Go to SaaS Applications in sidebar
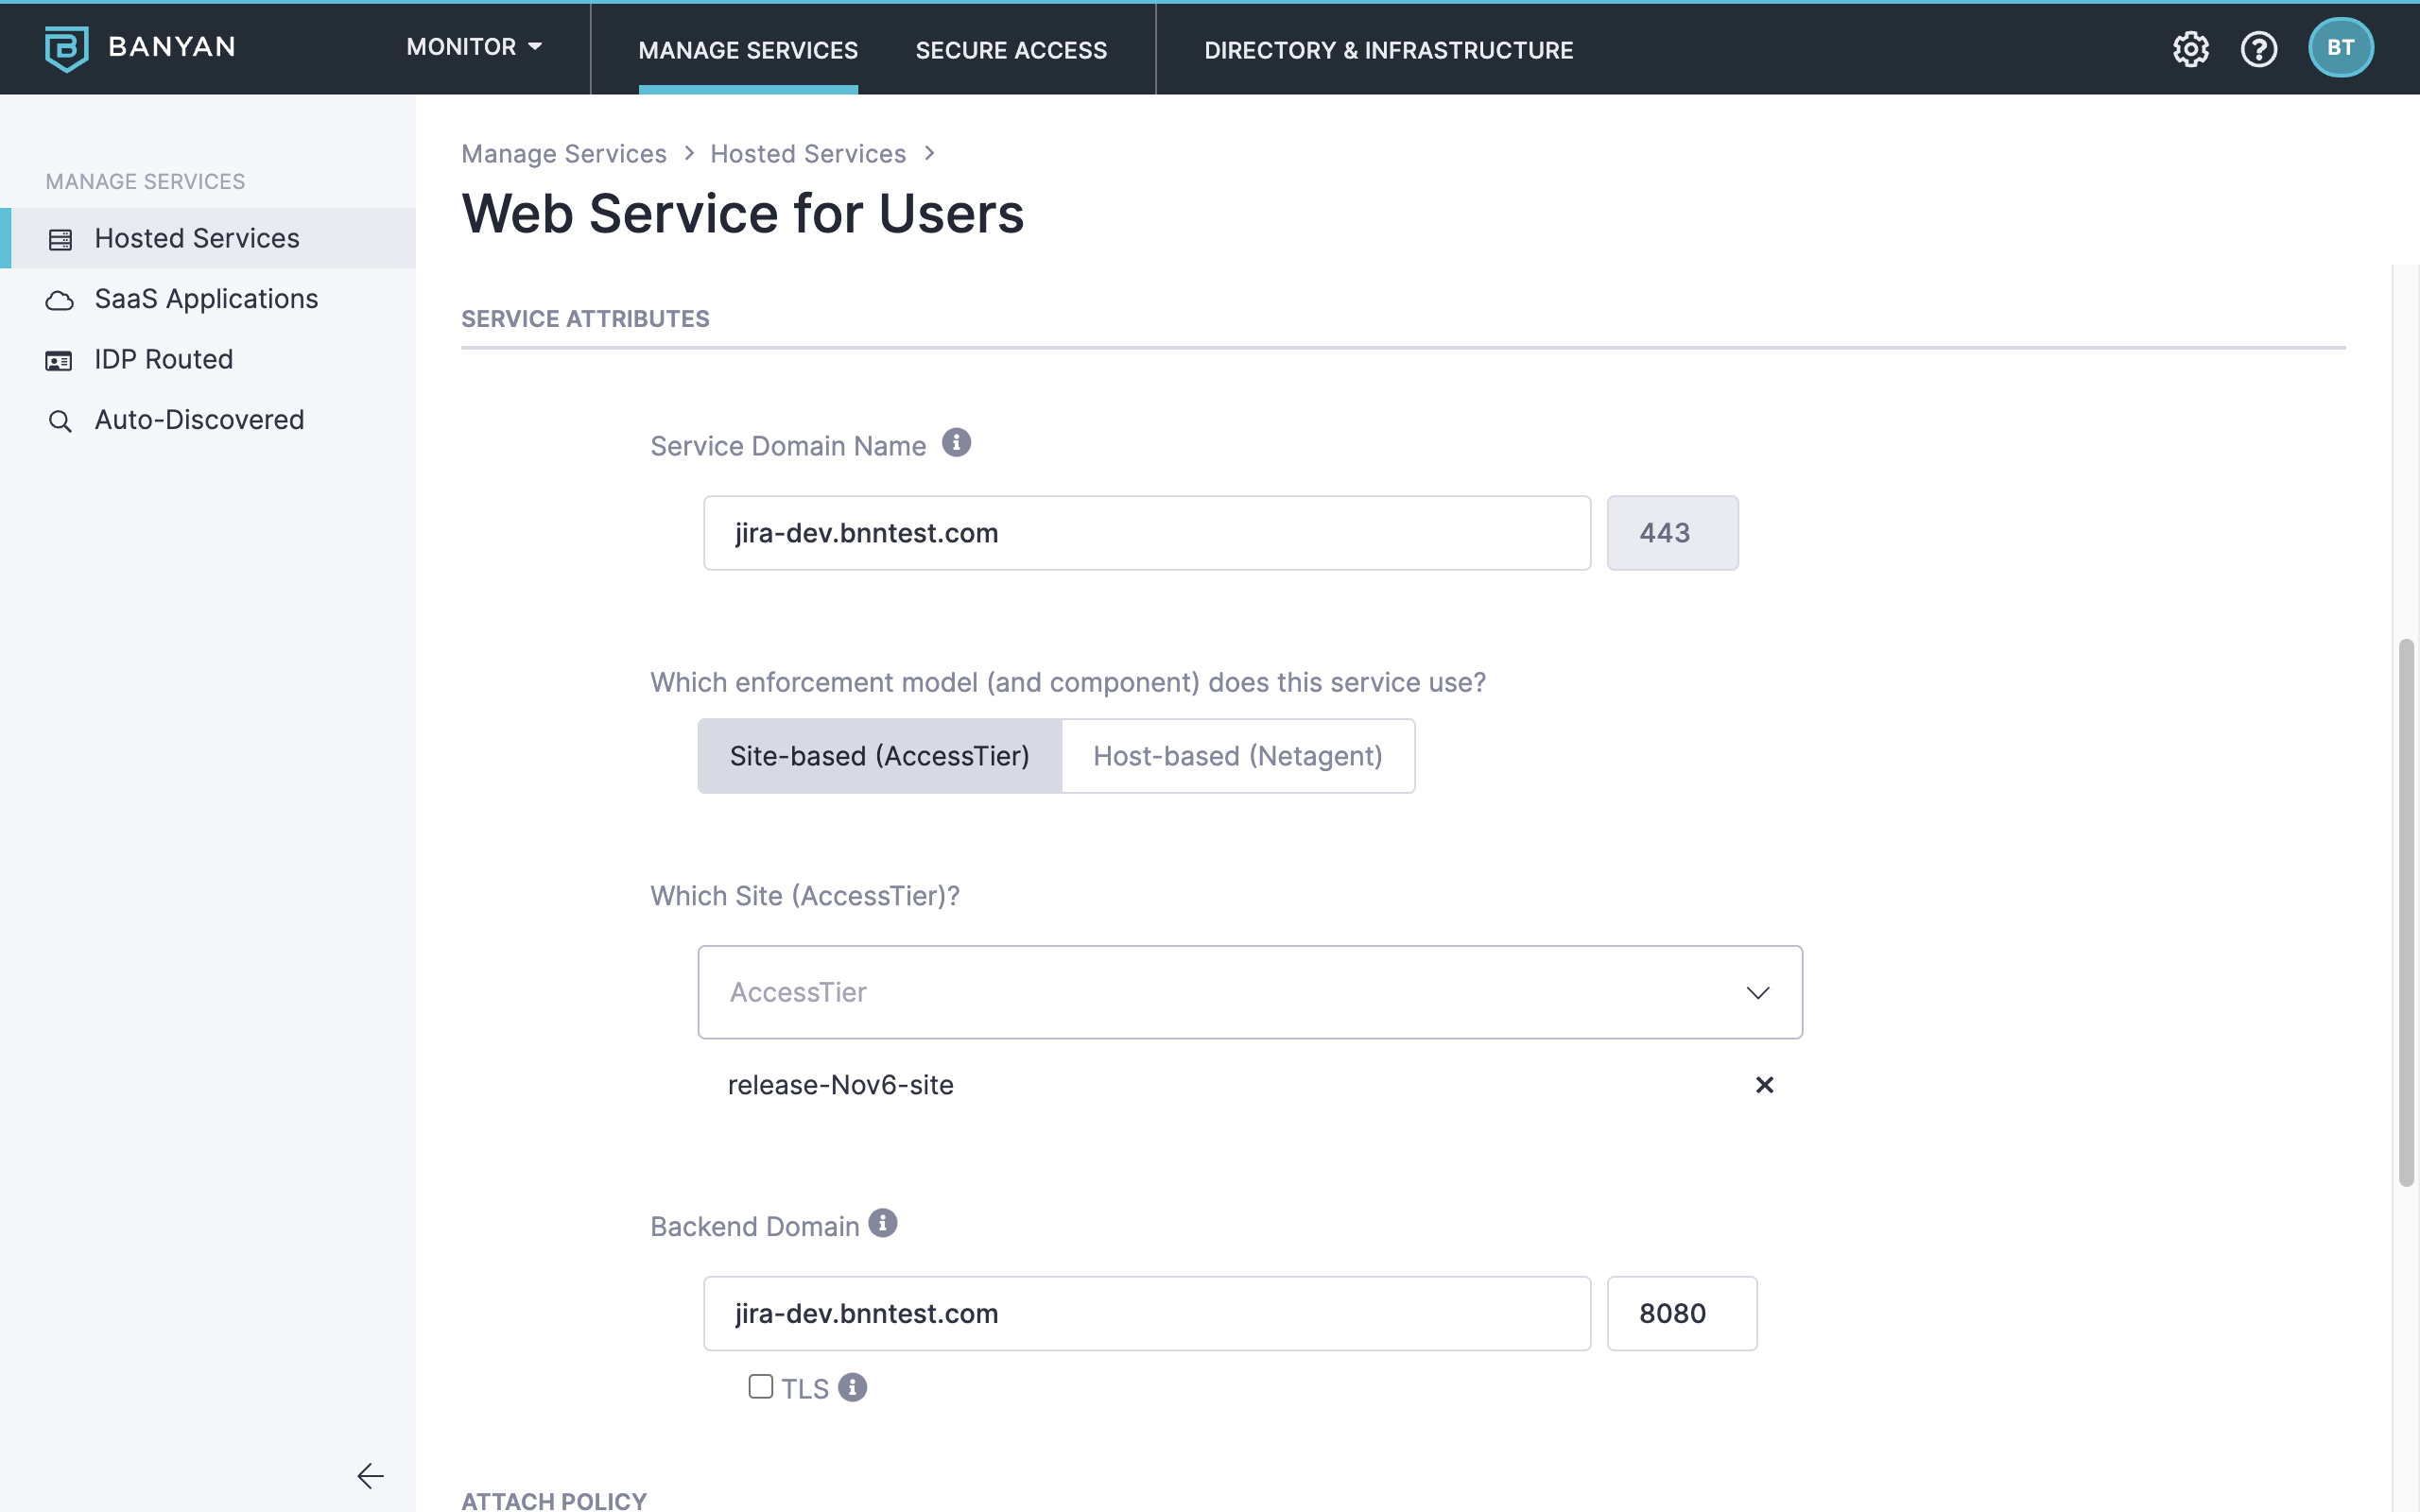The width and height of the screenshot is (2420, 1512). point(206,299)
